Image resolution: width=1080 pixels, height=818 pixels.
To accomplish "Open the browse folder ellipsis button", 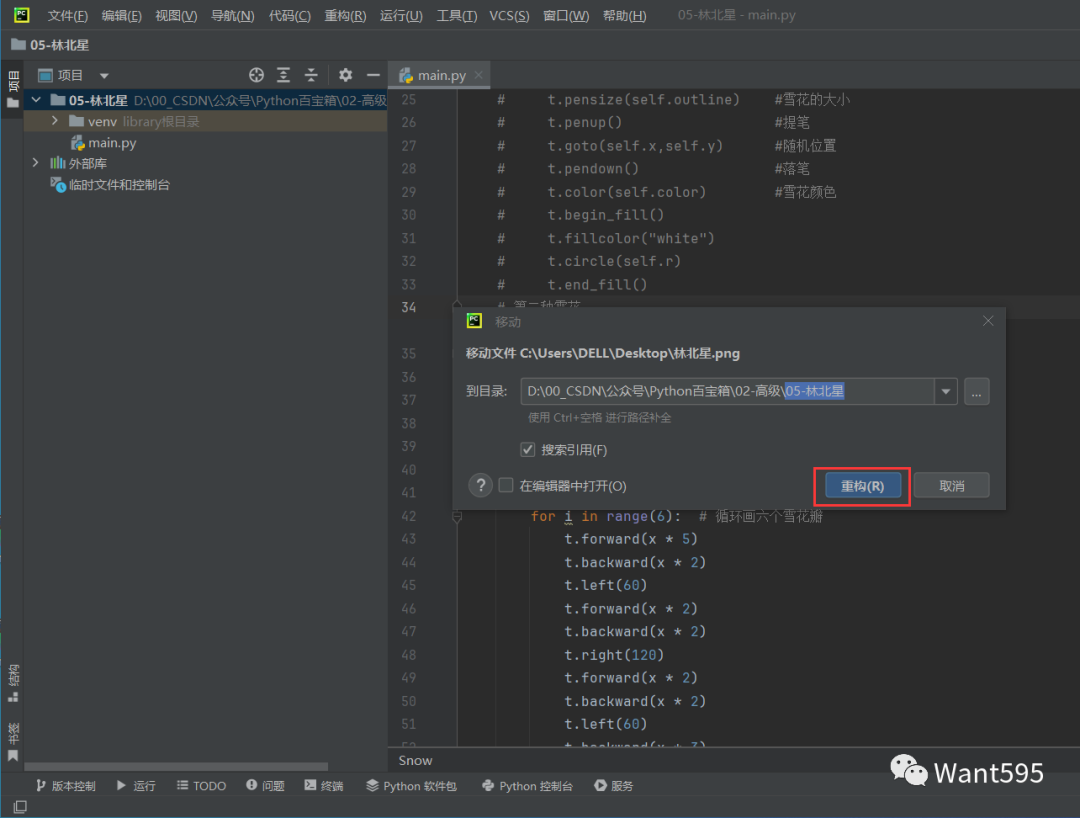I will (976, 392).
